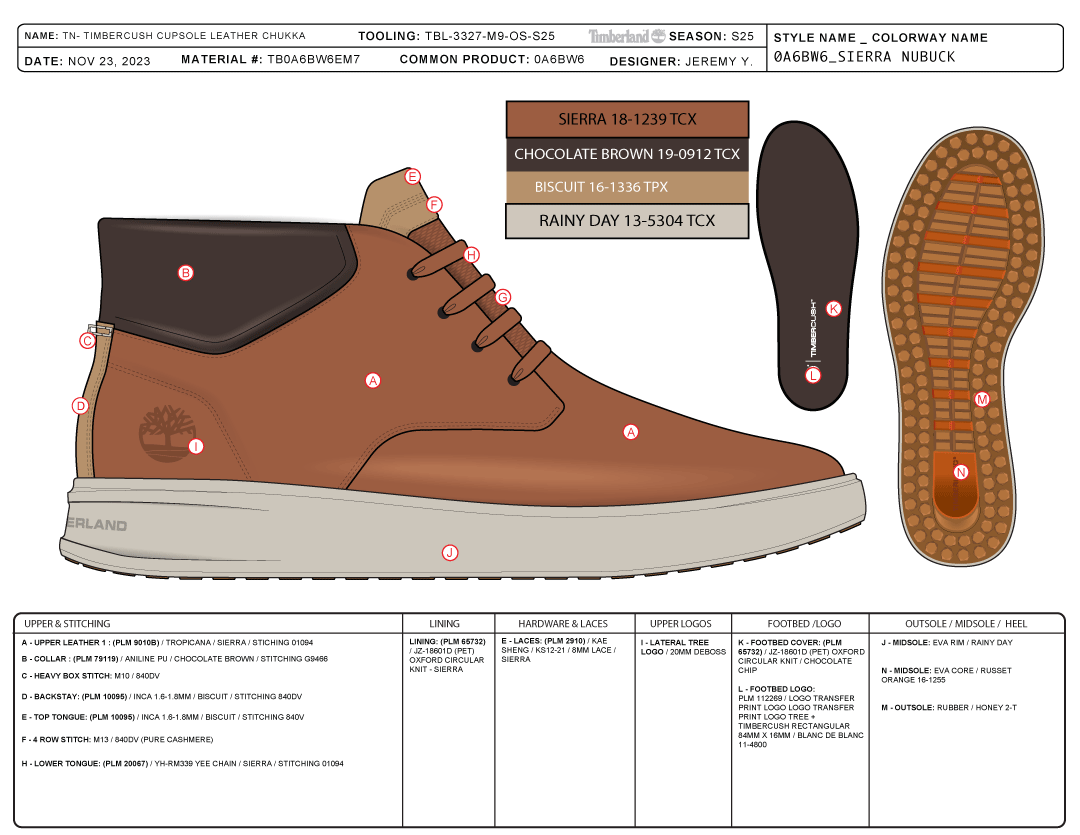Click callout marker J on the midsole
Image resolution: width=1080 pixels, height=835 pixels.
point(450,553)
